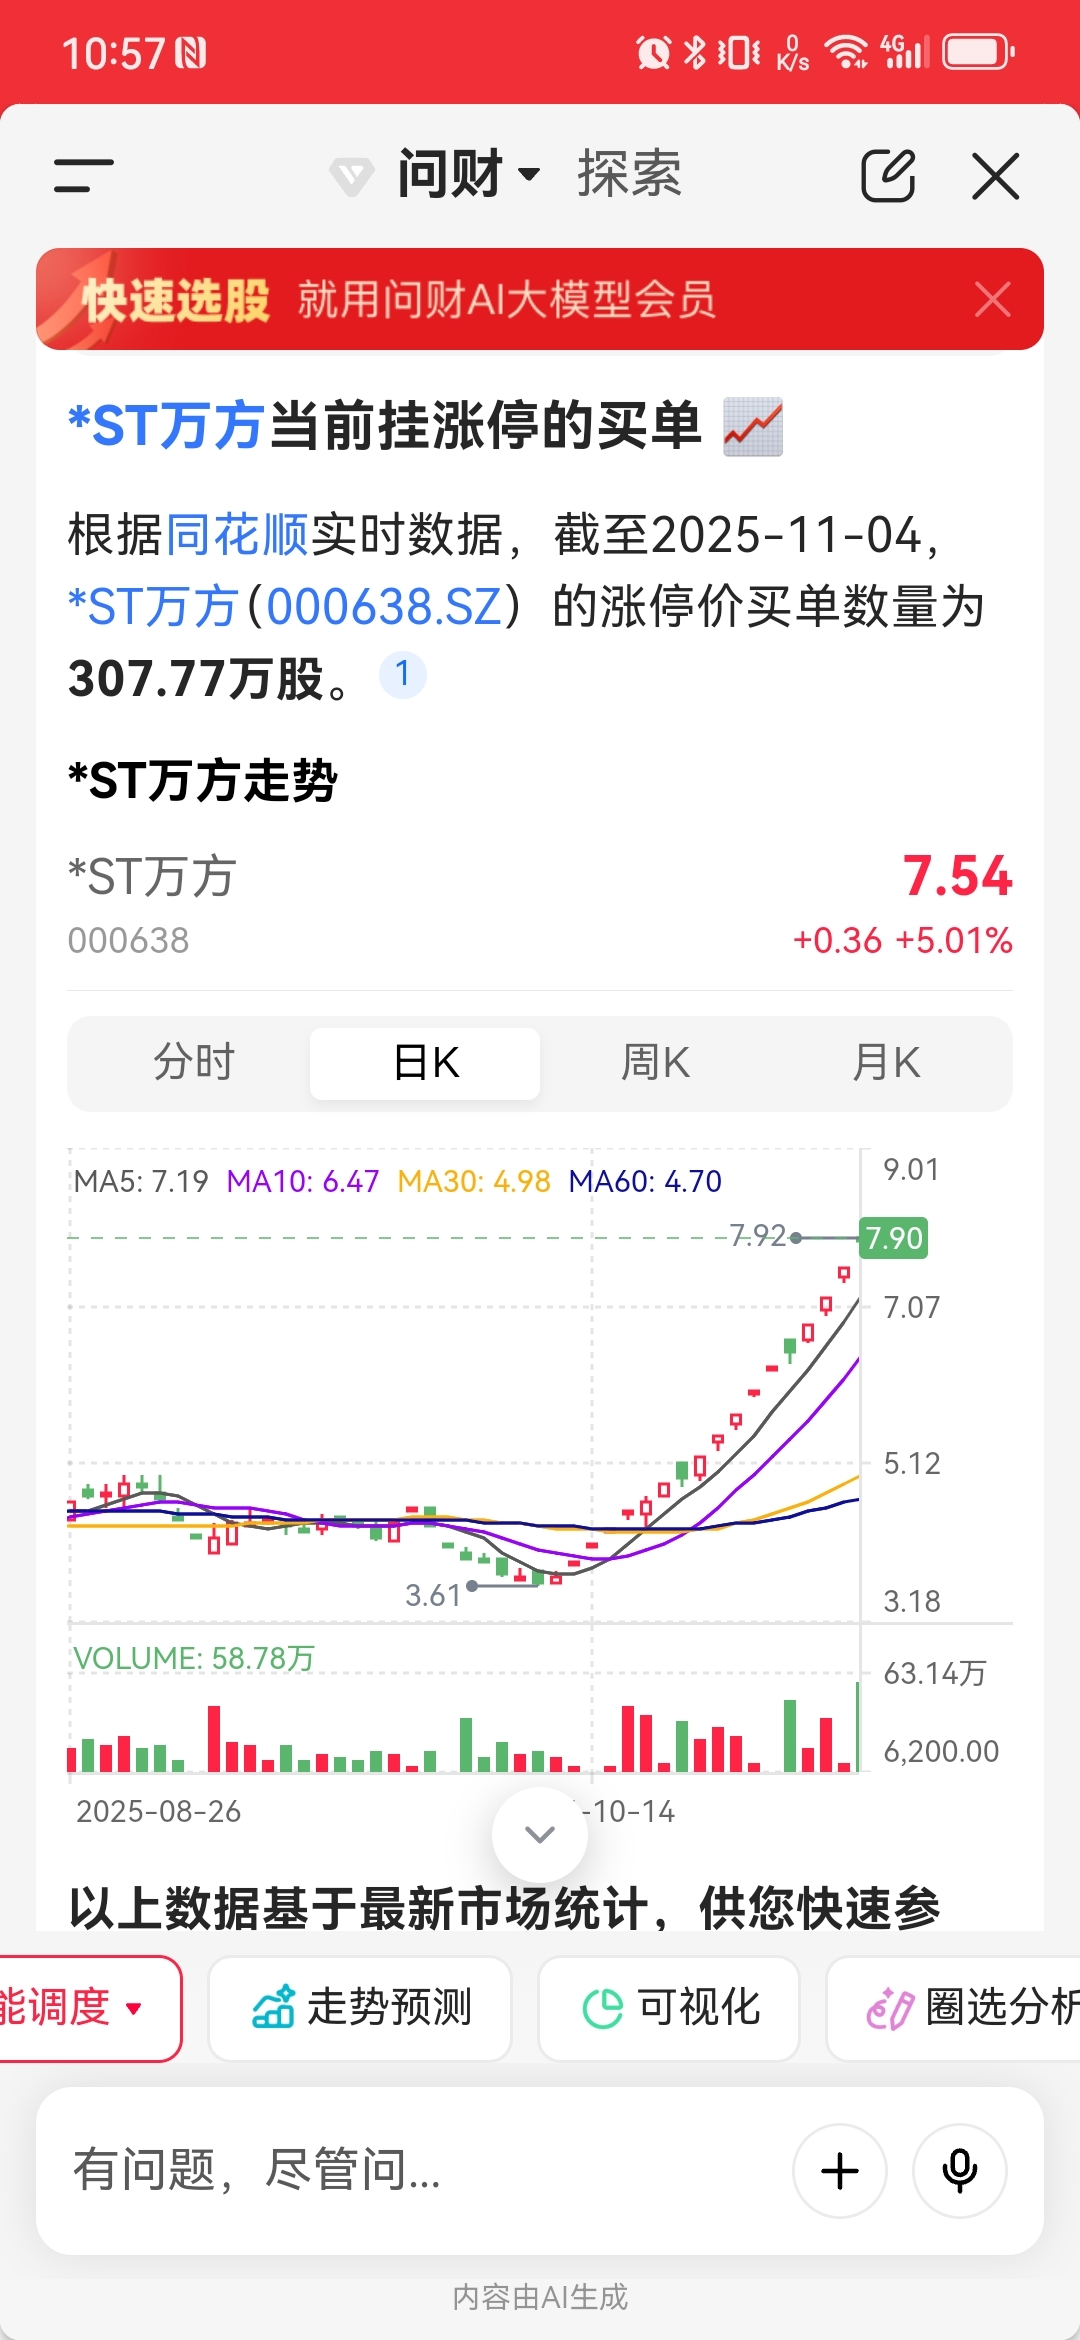Image resolution: width=1080 pixels, height=2340 pixels.
Task: Tap the chart emoji icon in title
Action: click(x=753, y=427)
